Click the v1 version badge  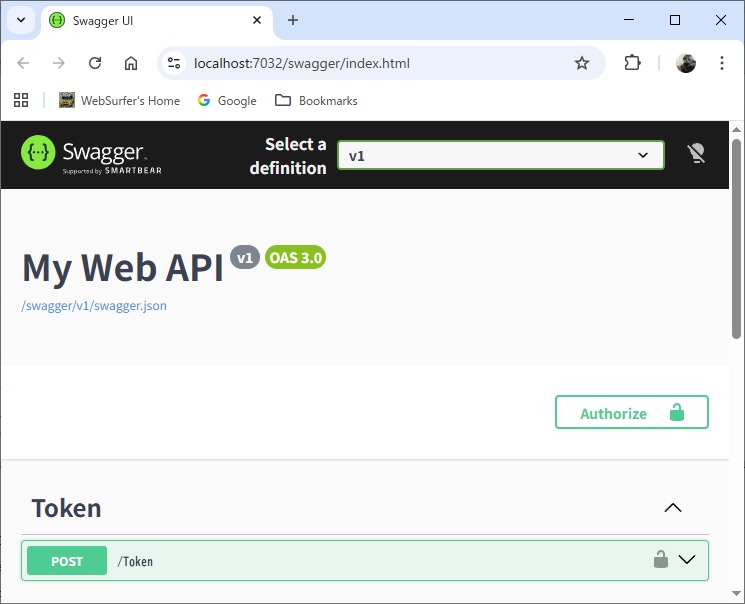245,258
